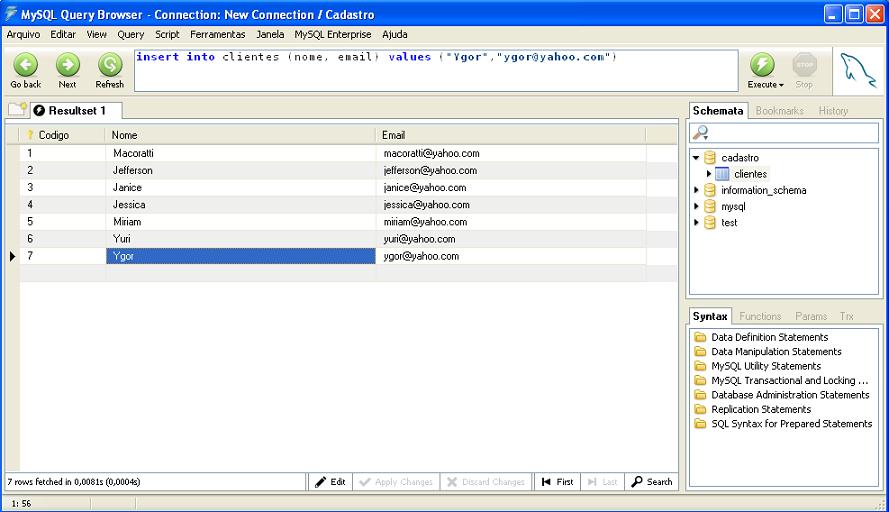Open MySQL Transactional and Locking folder

point(701,380)
